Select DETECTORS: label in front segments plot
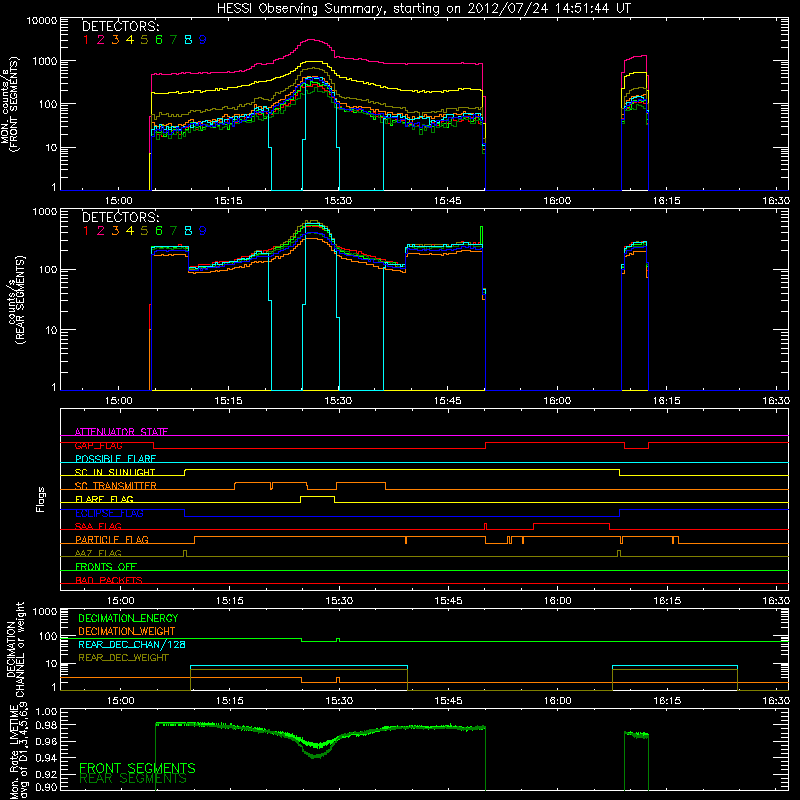This screenshot has height=800, width=800. pos(121,26)
